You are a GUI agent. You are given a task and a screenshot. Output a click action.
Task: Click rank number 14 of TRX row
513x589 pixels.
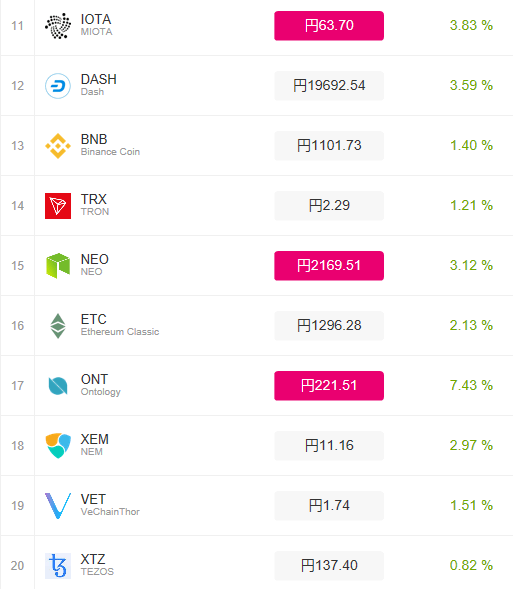(x=18, y=206)
